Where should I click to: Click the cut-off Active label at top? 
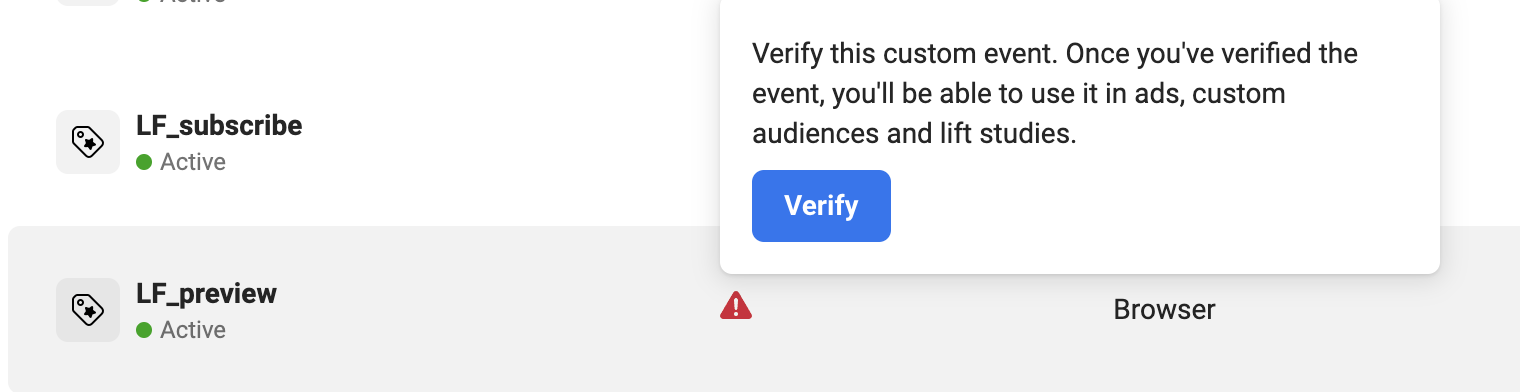click(x=193, y=2)
